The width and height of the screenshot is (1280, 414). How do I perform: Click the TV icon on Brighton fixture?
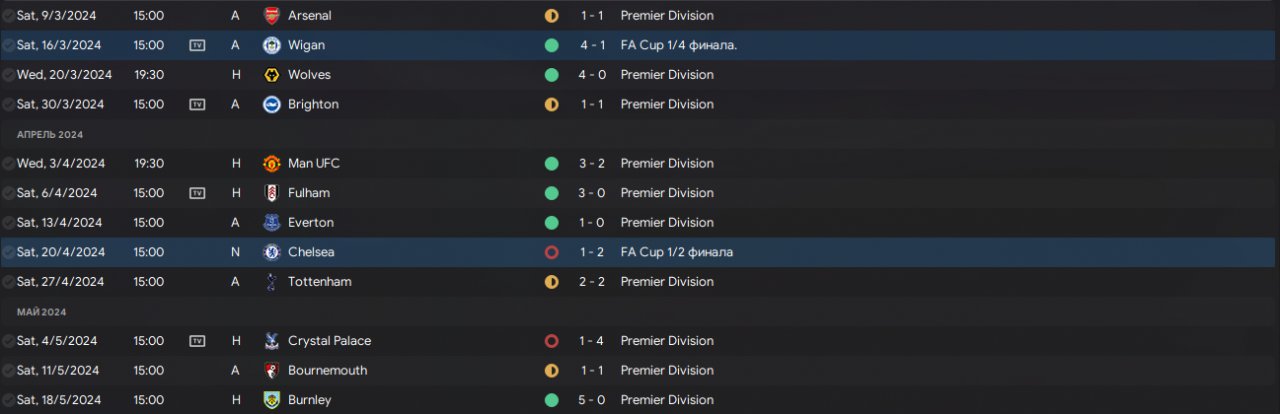[197, 104]
